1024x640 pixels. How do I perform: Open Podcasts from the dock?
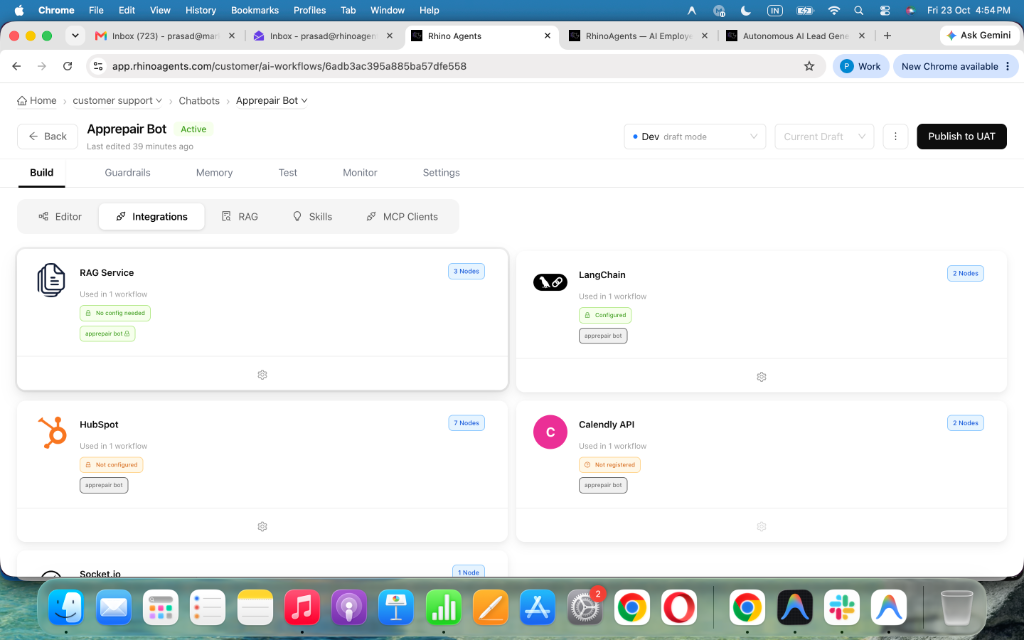(x=349, y=607)
